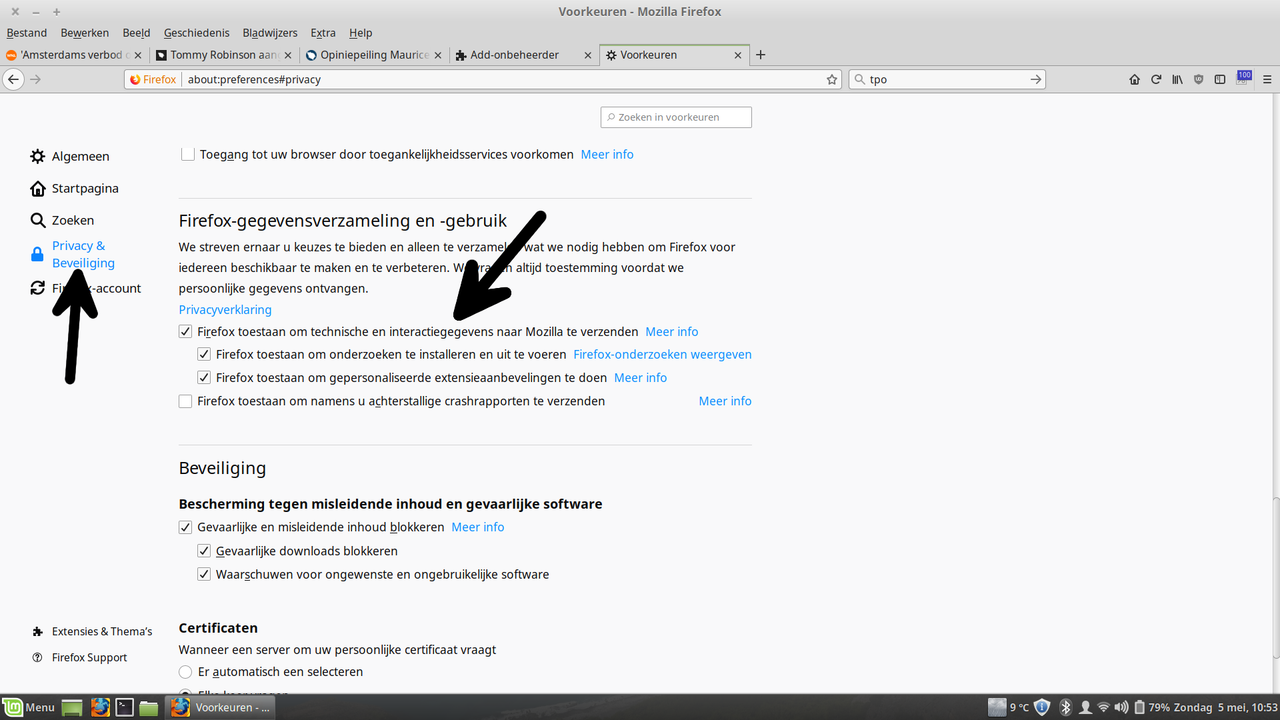
Task: Toggle the sidebar toolbar icon
Action: (1220, 79)
